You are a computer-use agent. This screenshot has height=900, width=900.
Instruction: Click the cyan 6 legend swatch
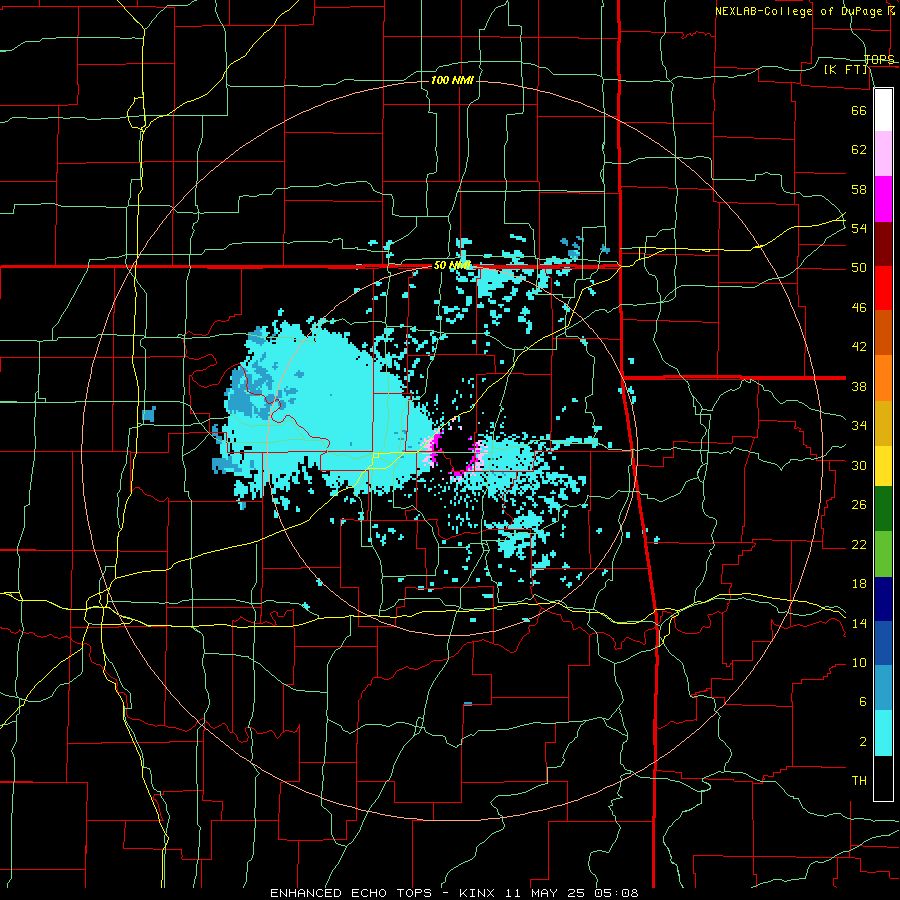[883, 733]
